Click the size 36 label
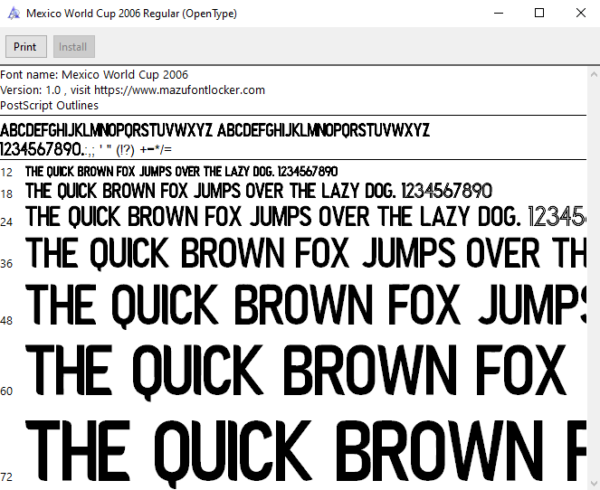This screenshot has height=490, width=600. pyautogui.click(x=7, y=264)
